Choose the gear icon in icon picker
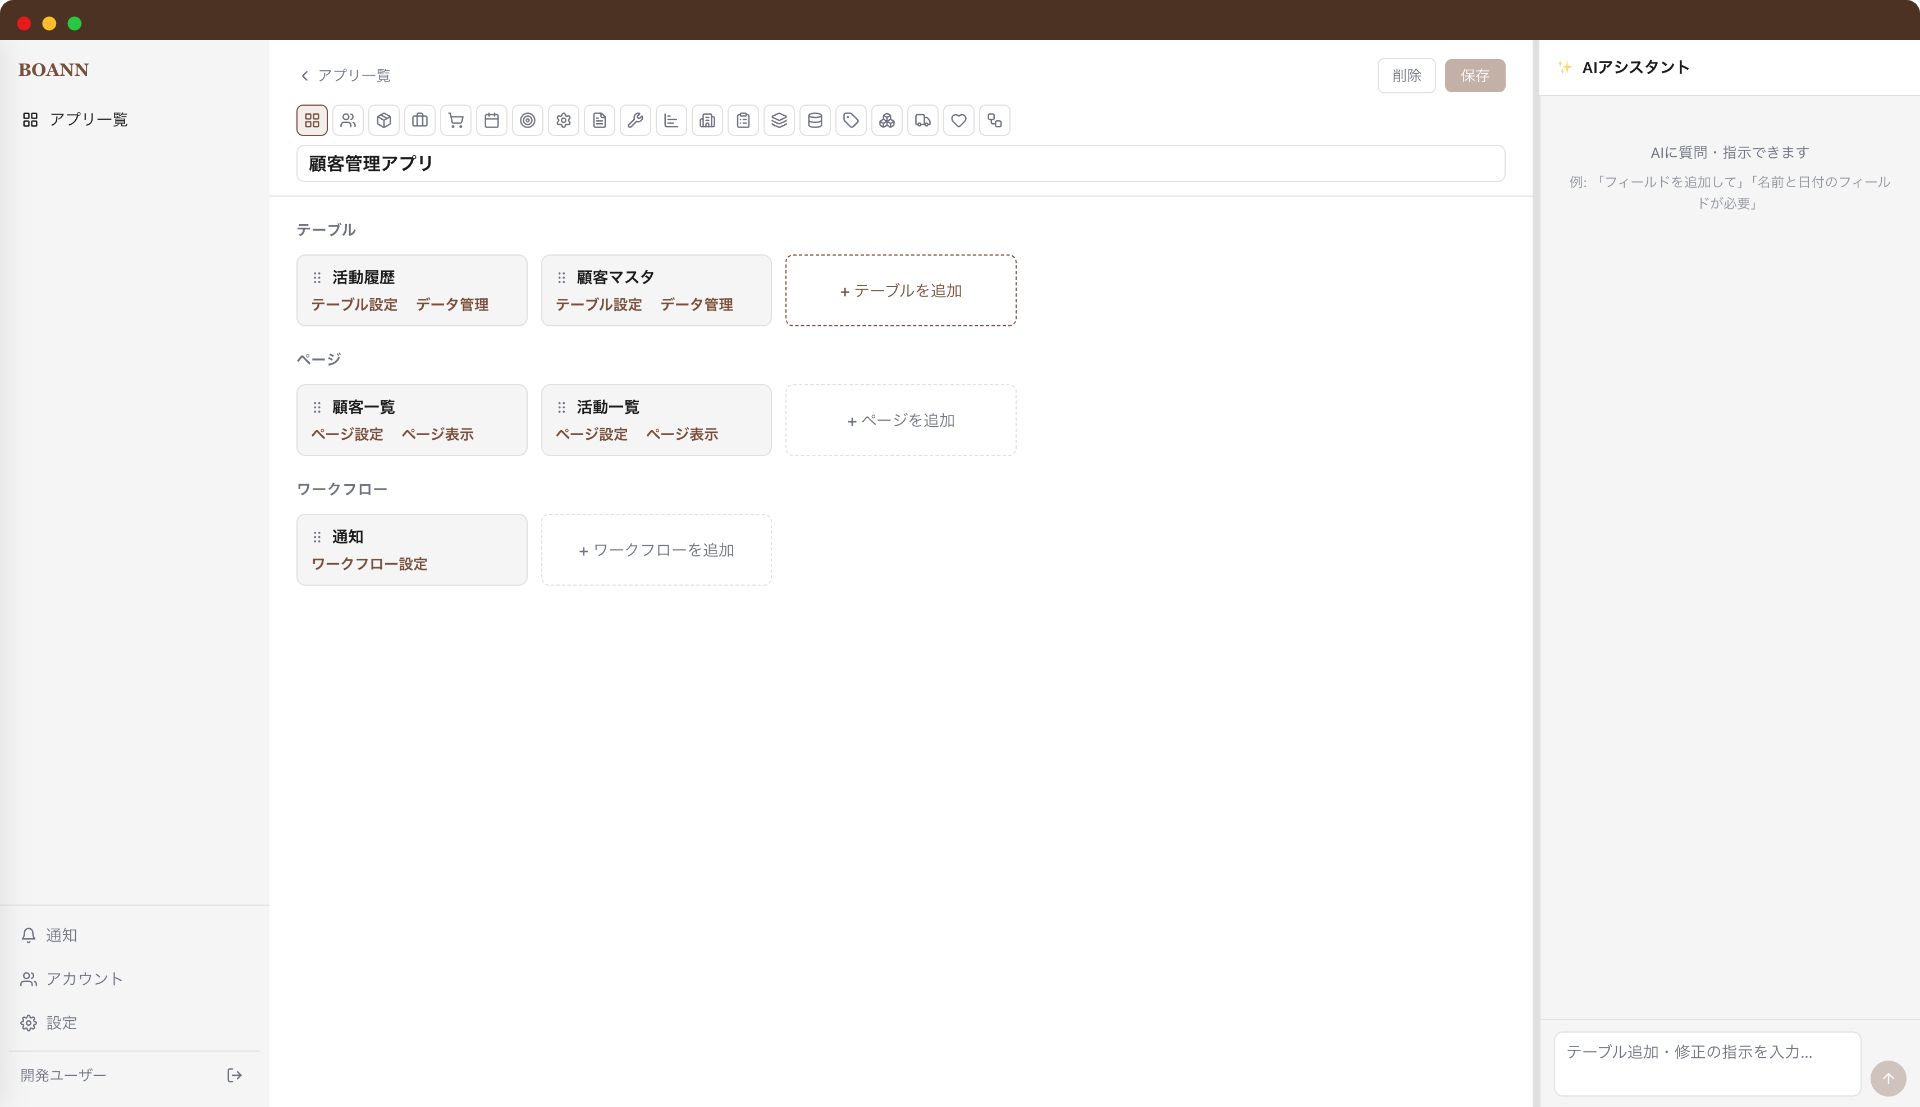 (564, 120)
